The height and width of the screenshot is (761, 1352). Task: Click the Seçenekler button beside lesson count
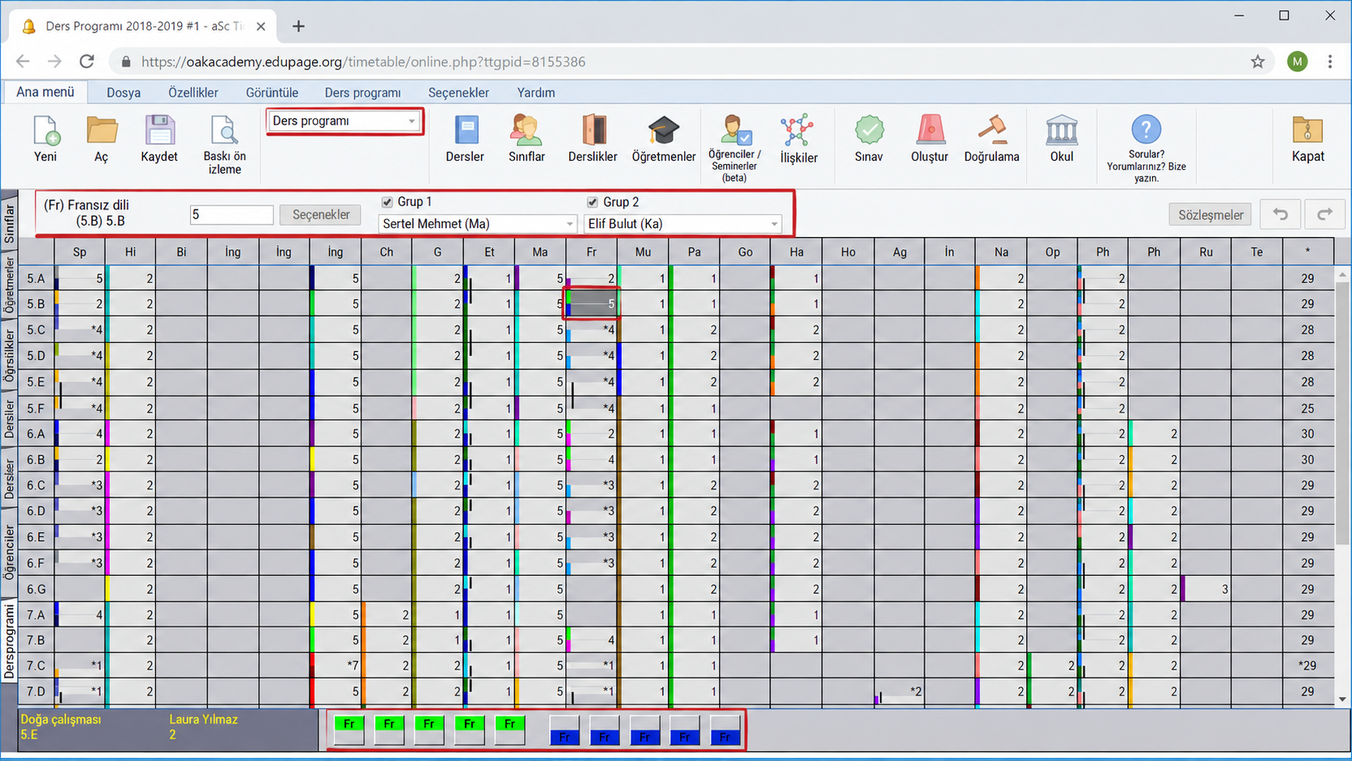pyautogui.click(x=321, y=215)
